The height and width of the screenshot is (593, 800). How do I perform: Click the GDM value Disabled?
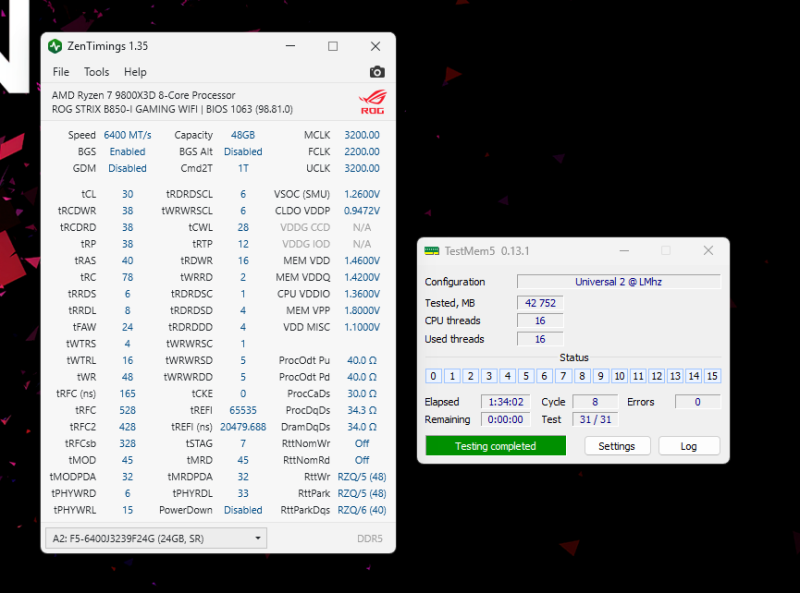tap(128, 168)
